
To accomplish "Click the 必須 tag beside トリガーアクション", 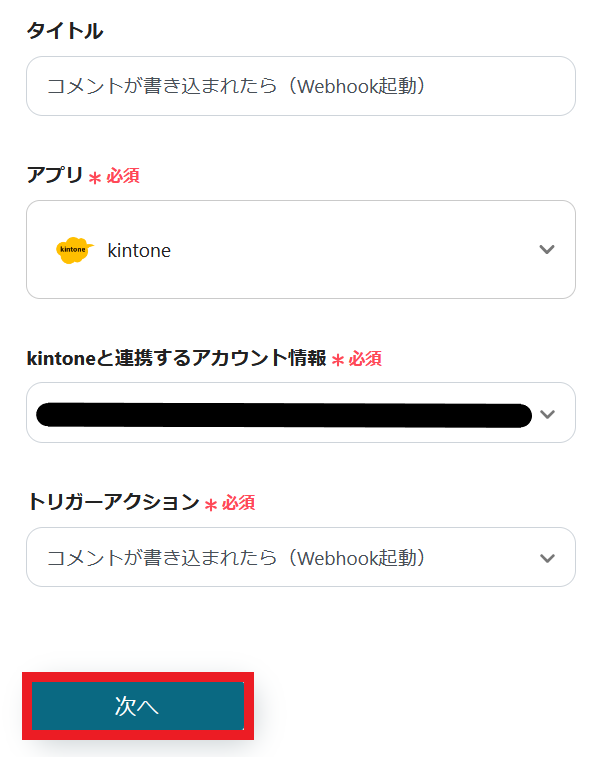I will [x=238, y=502].
